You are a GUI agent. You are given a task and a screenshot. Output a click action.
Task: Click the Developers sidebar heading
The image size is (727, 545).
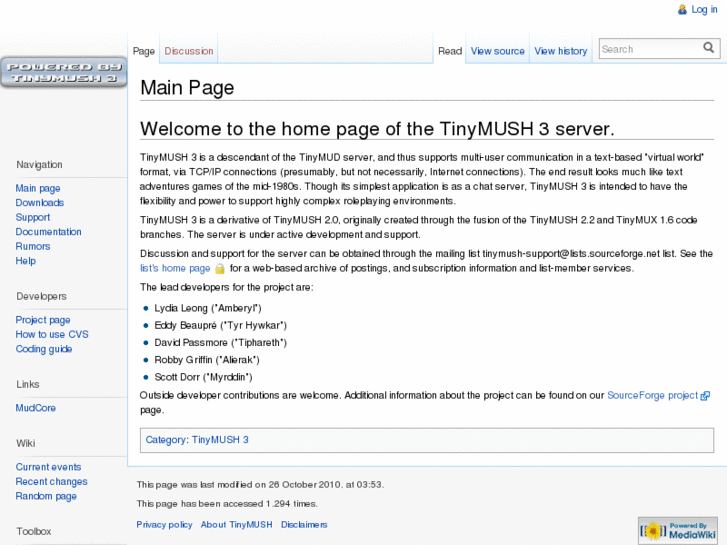(41, 296)
